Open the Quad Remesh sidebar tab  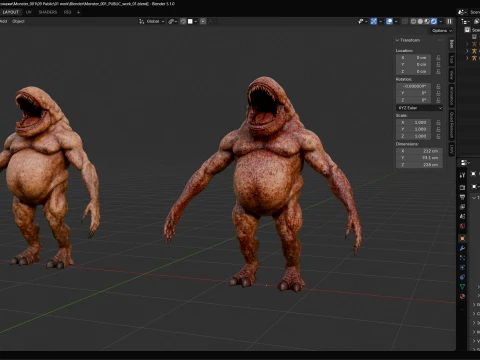[452, 125]
